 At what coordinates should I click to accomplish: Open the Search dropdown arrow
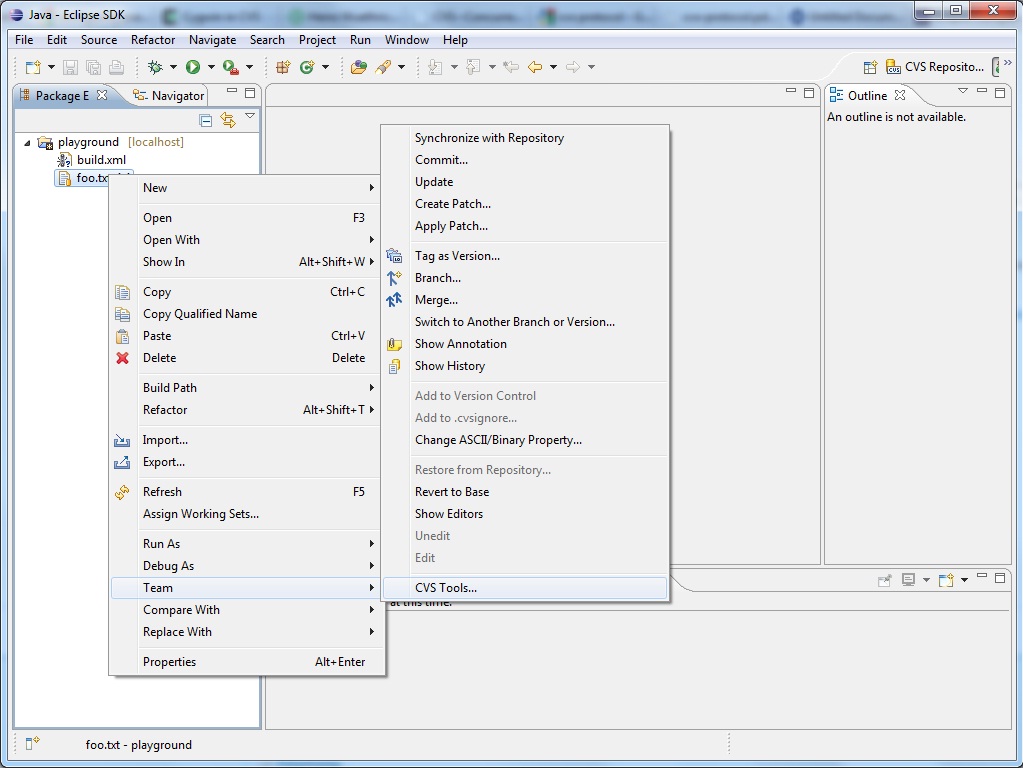coord(401,67)
